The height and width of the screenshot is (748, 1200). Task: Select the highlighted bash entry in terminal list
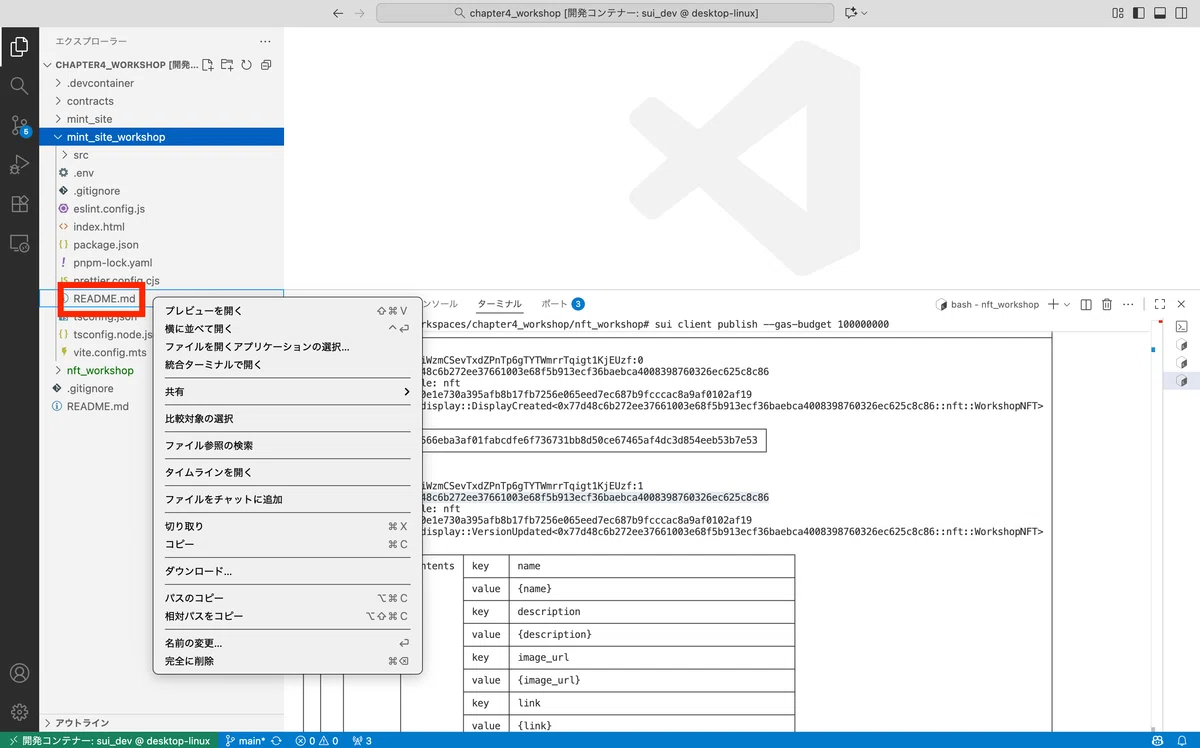coord(1181,381)
